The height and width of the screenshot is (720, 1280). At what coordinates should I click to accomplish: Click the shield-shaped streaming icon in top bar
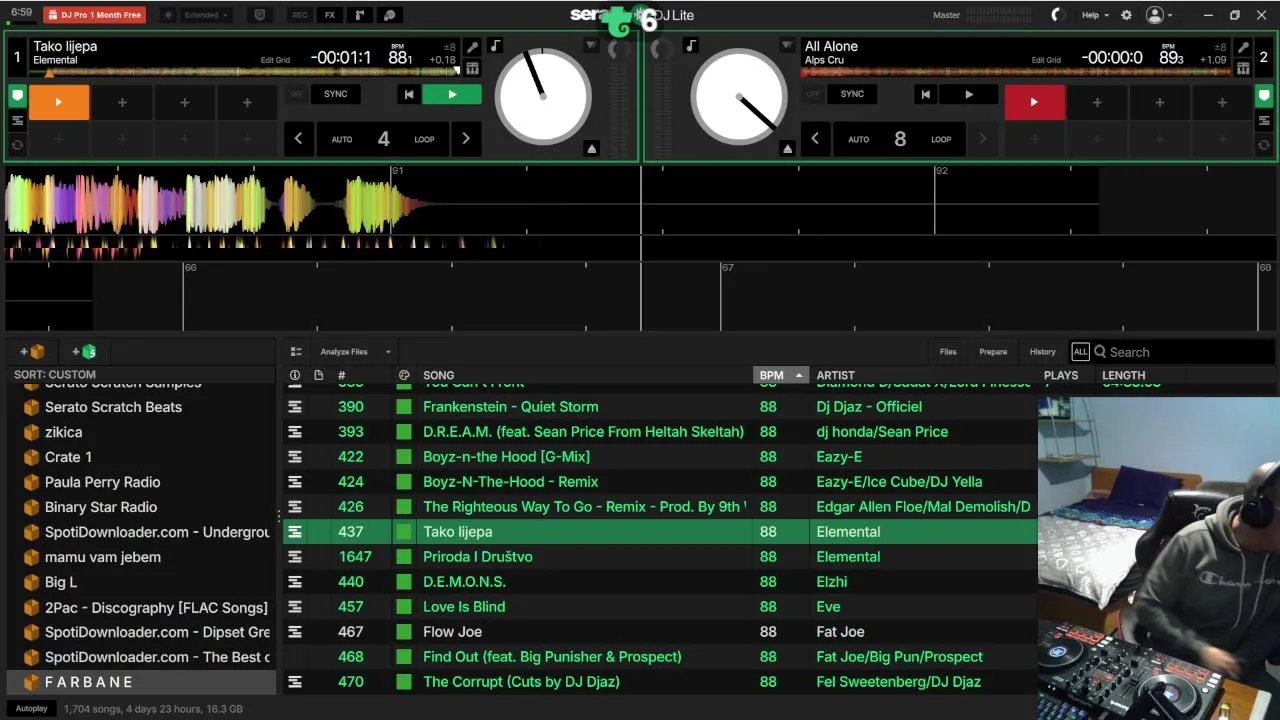click(x=260, y=15)
